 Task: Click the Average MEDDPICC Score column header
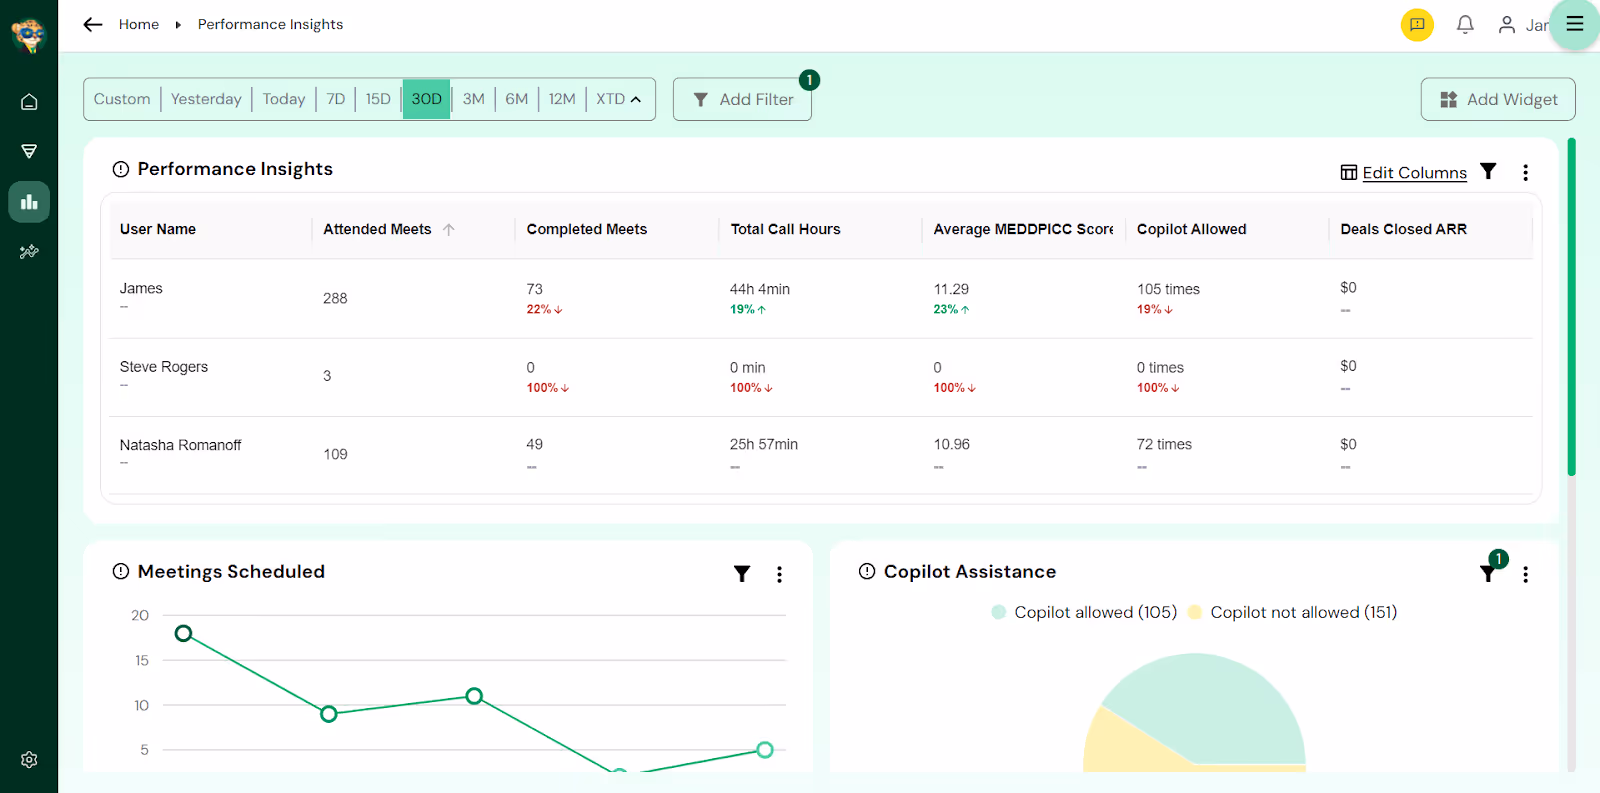(1023, 229)
